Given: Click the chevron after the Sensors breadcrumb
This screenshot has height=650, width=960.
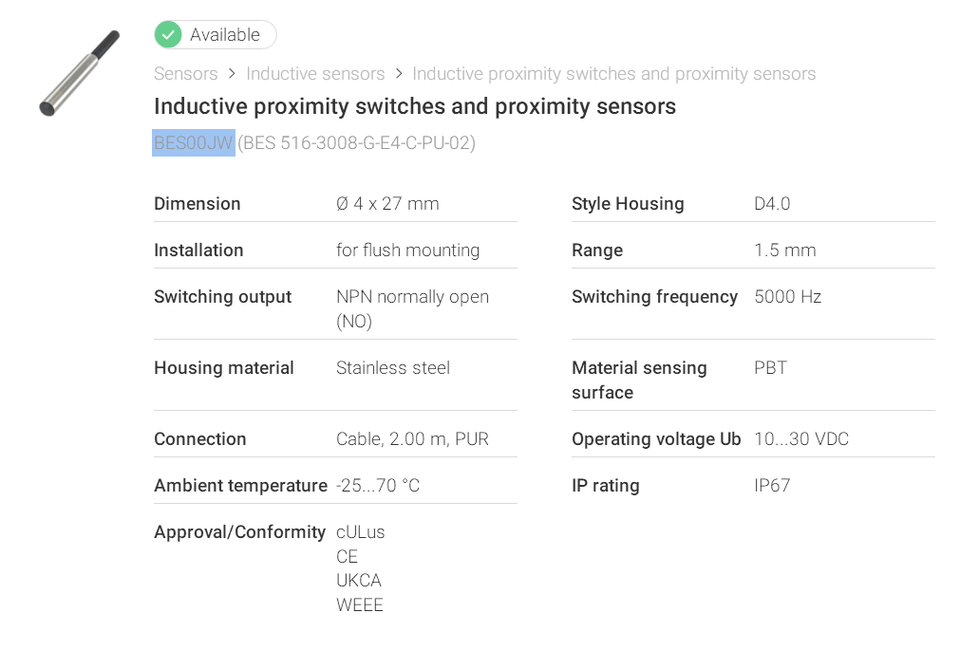Looking at the screenshot, I should pos(231,73).
